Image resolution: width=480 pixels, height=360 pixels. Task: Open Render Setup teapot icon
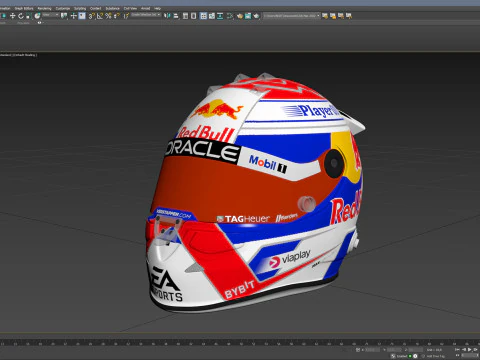click(x=240, y=16)
